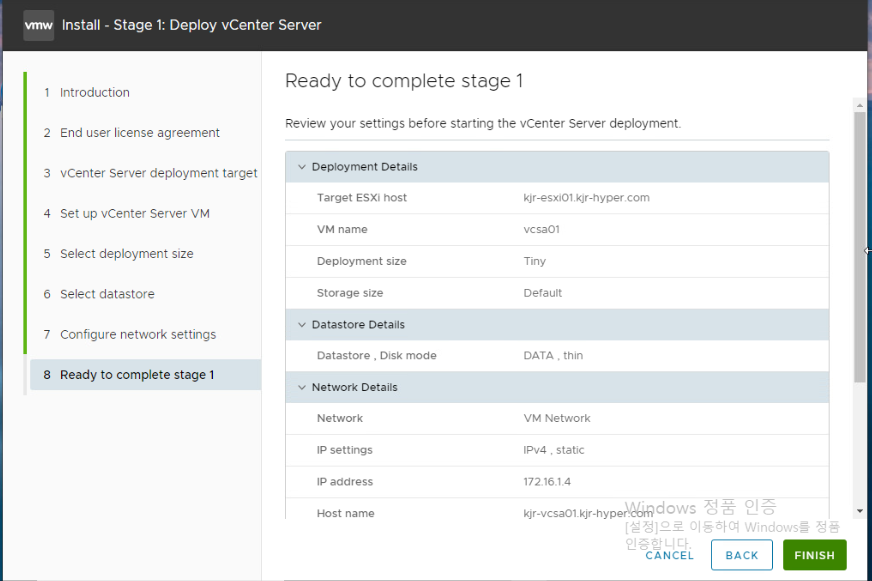Click the BACK button

click(742, 555)
